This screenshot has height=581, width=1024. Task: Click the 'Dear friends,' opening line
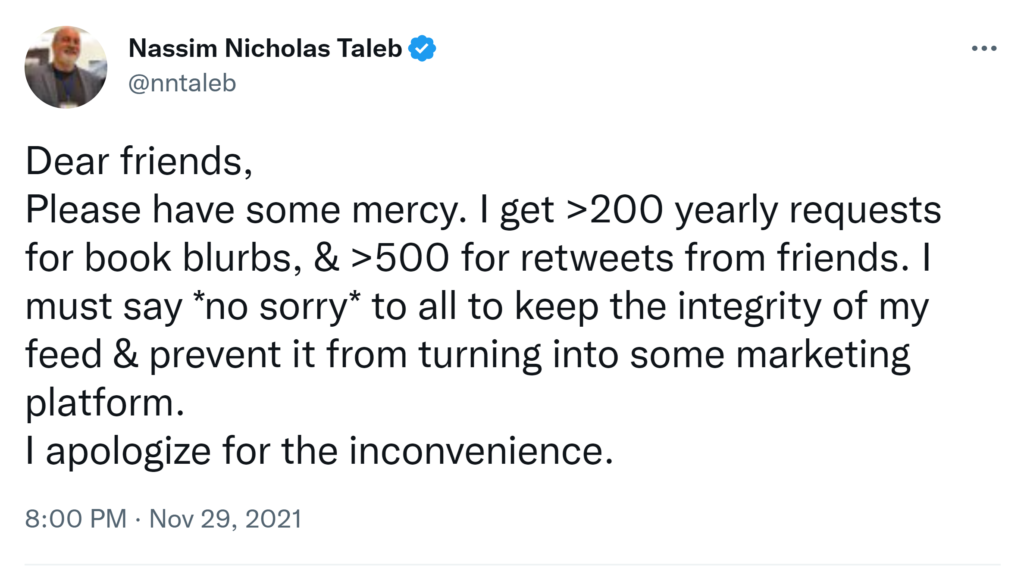click(137, 162)
